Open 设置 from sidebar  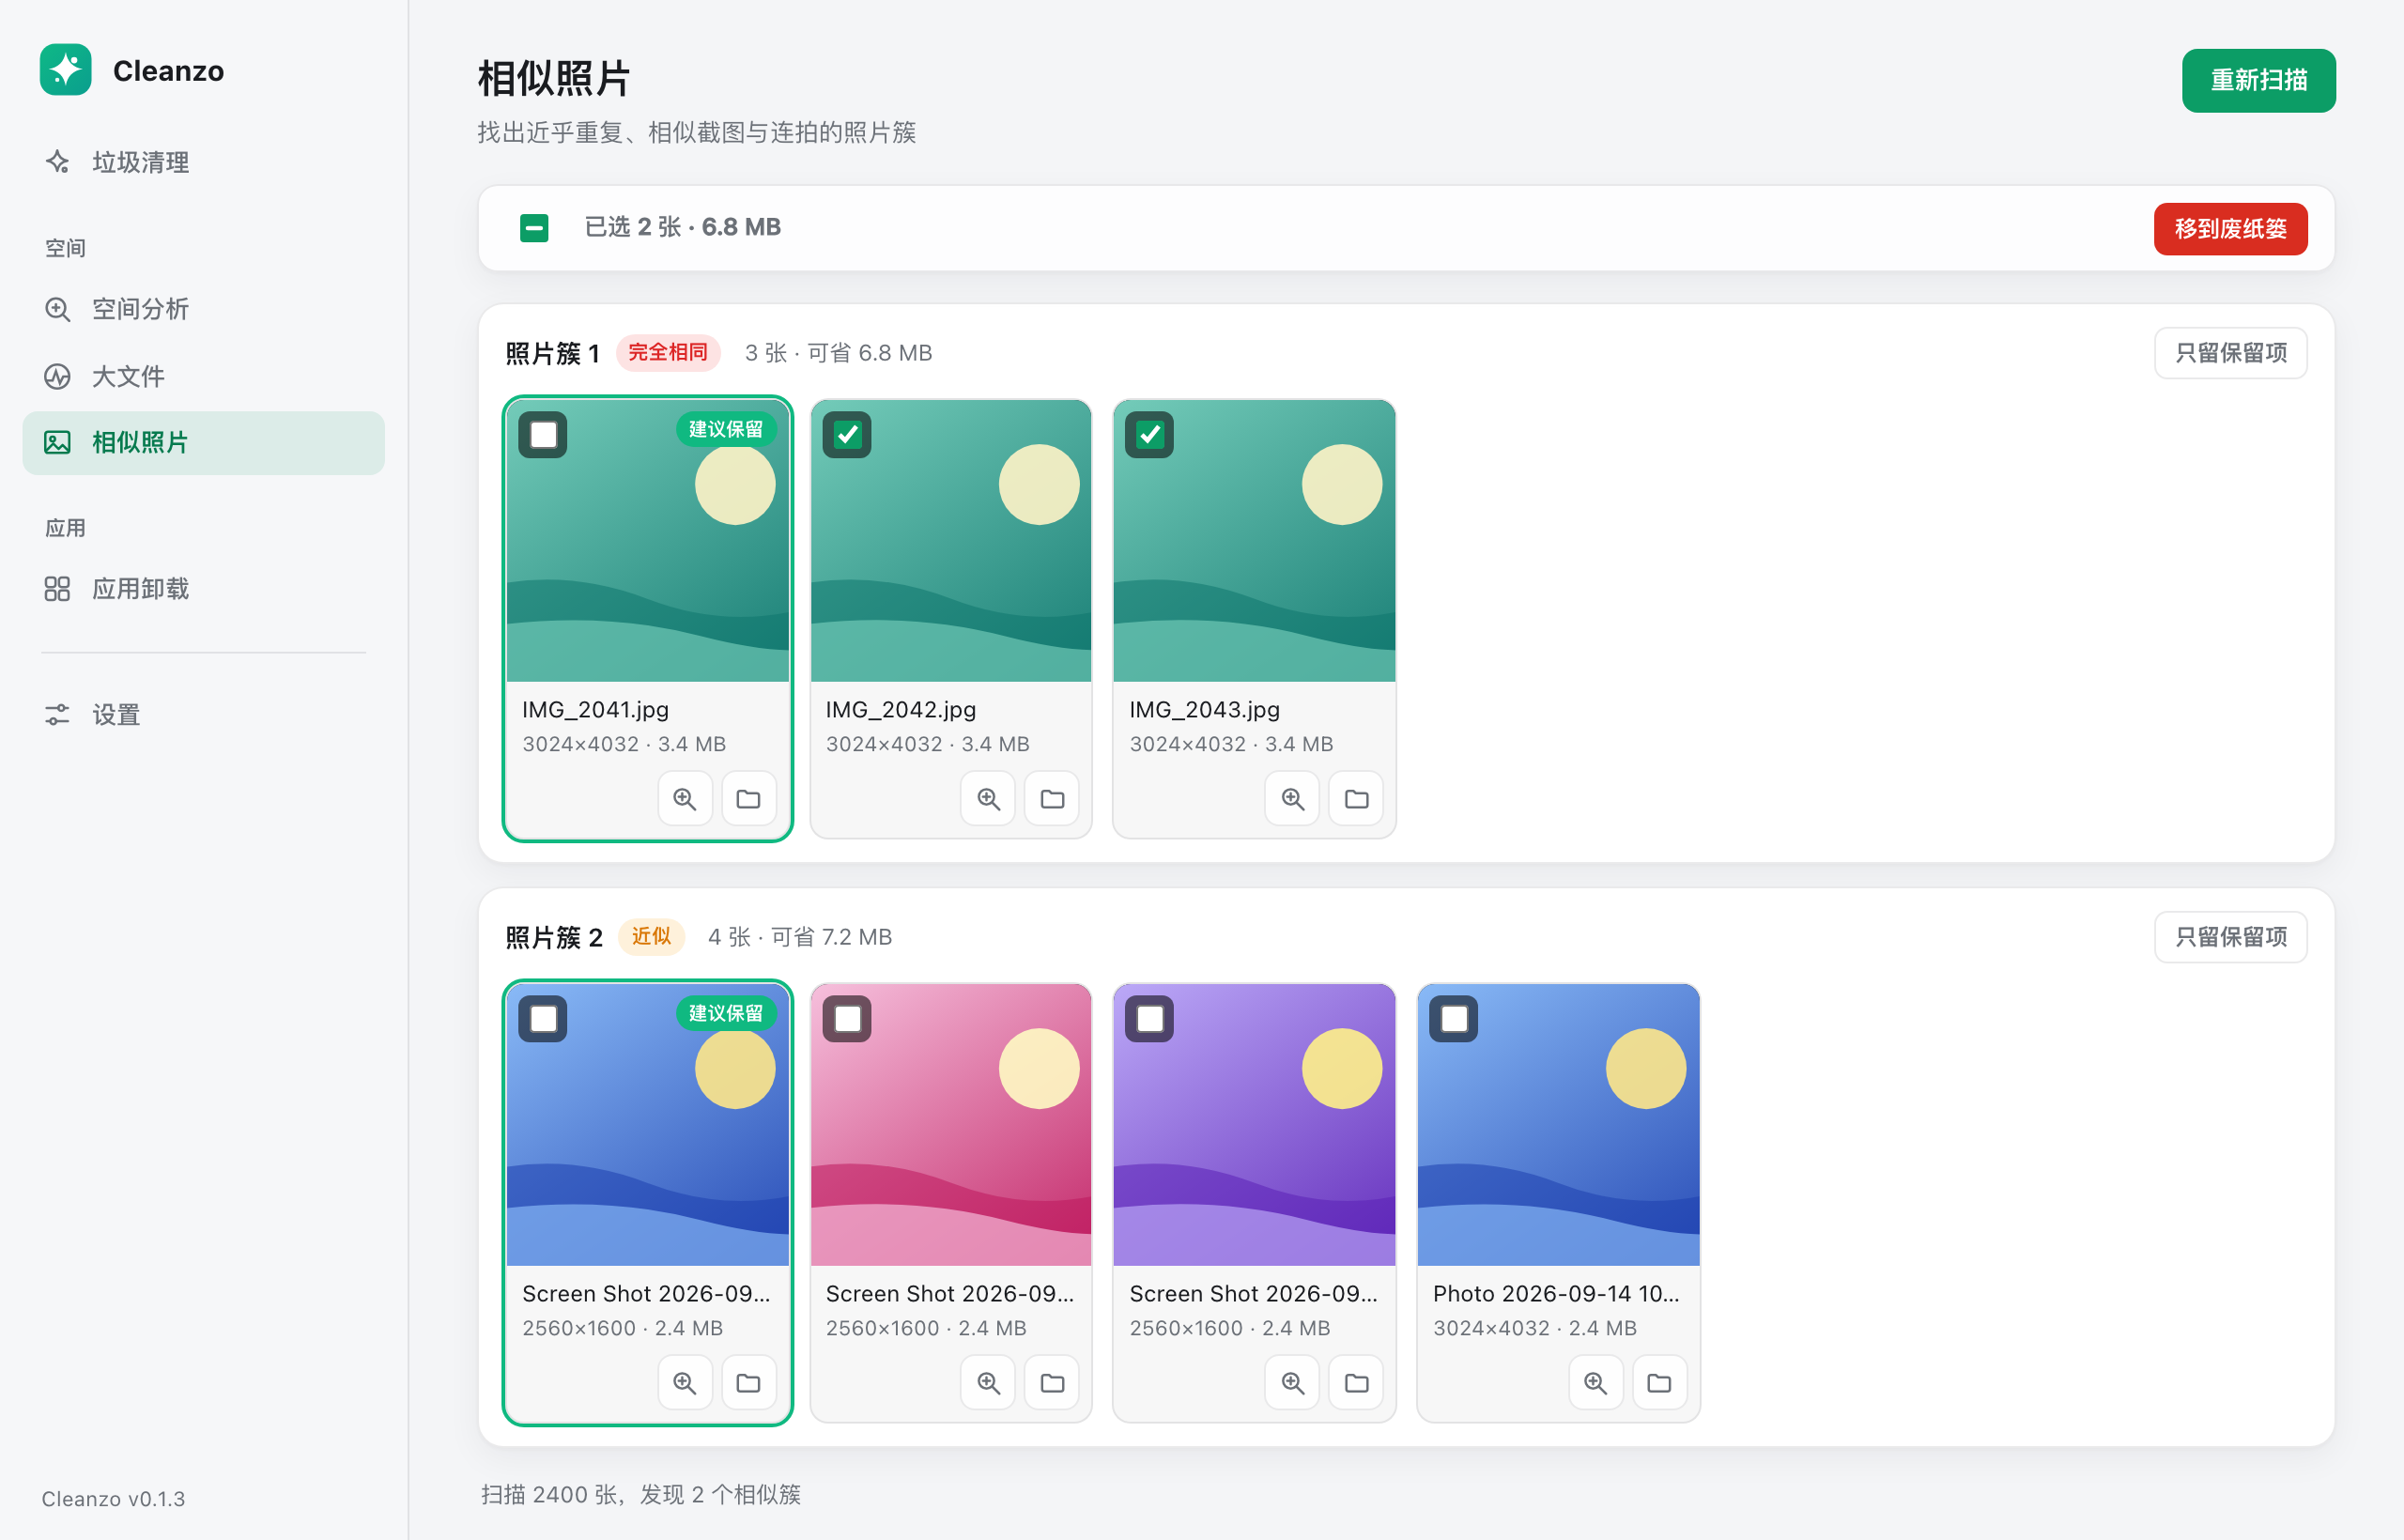click(x=203, y=715)
